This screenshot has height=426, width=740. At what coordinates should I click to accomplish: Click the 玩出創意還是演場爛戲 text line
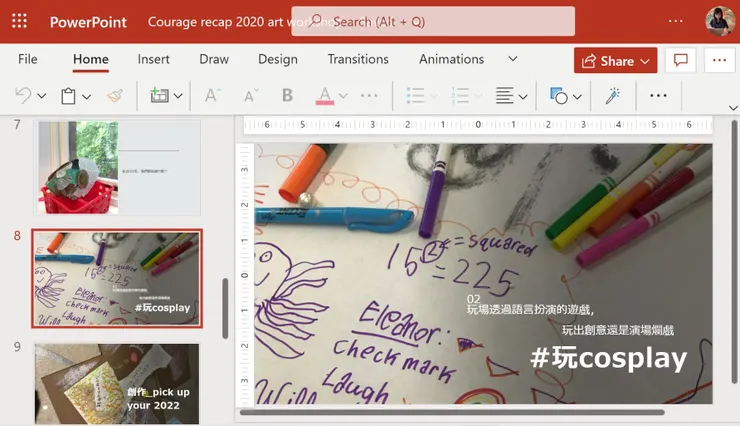(x=617, y=330)
